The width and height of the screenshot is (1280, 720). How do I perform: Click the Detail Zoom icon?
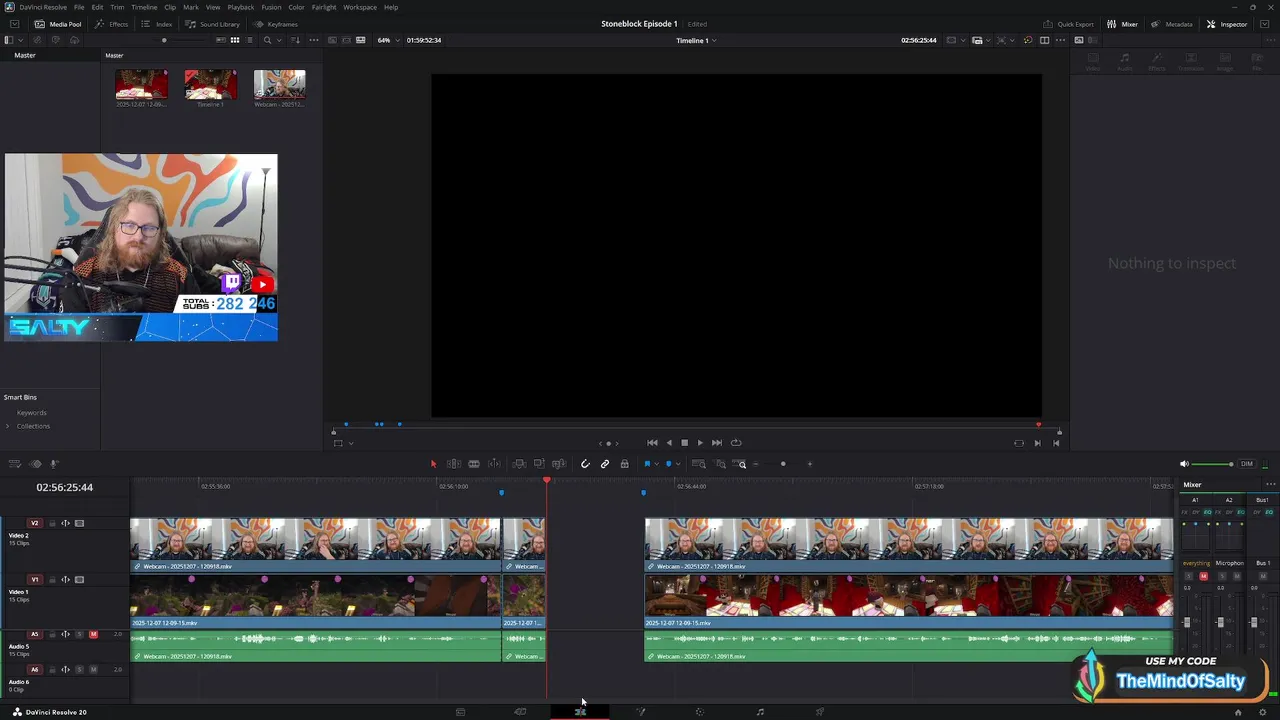pos(719,464)
